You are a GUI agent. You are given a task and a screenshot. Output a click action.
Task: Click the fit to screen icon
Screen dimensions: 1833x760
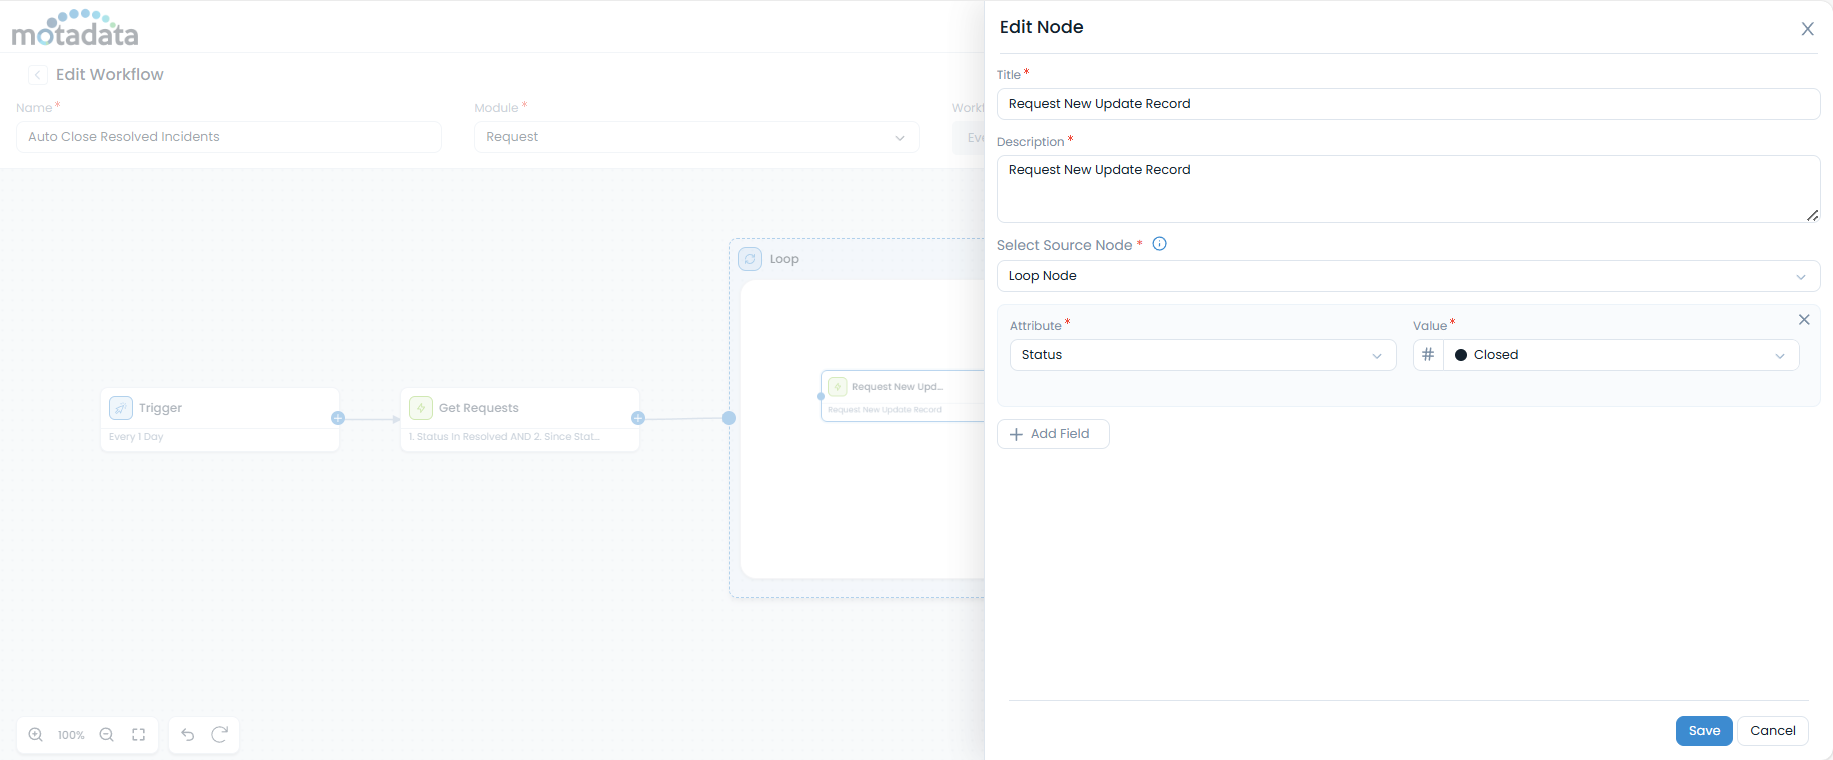[139, 735]
